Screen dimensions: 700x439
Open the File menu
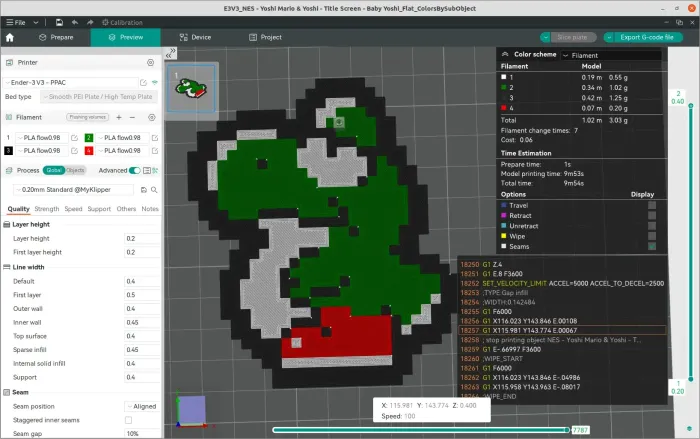(x=16, y=22)
